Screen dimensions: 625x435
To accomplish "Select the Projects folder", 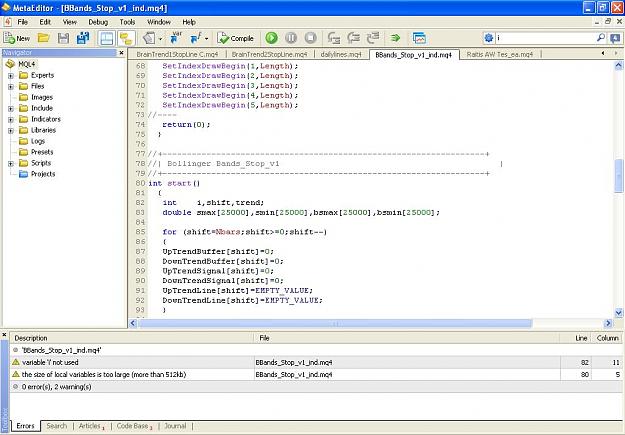I will tap(43, 174).
